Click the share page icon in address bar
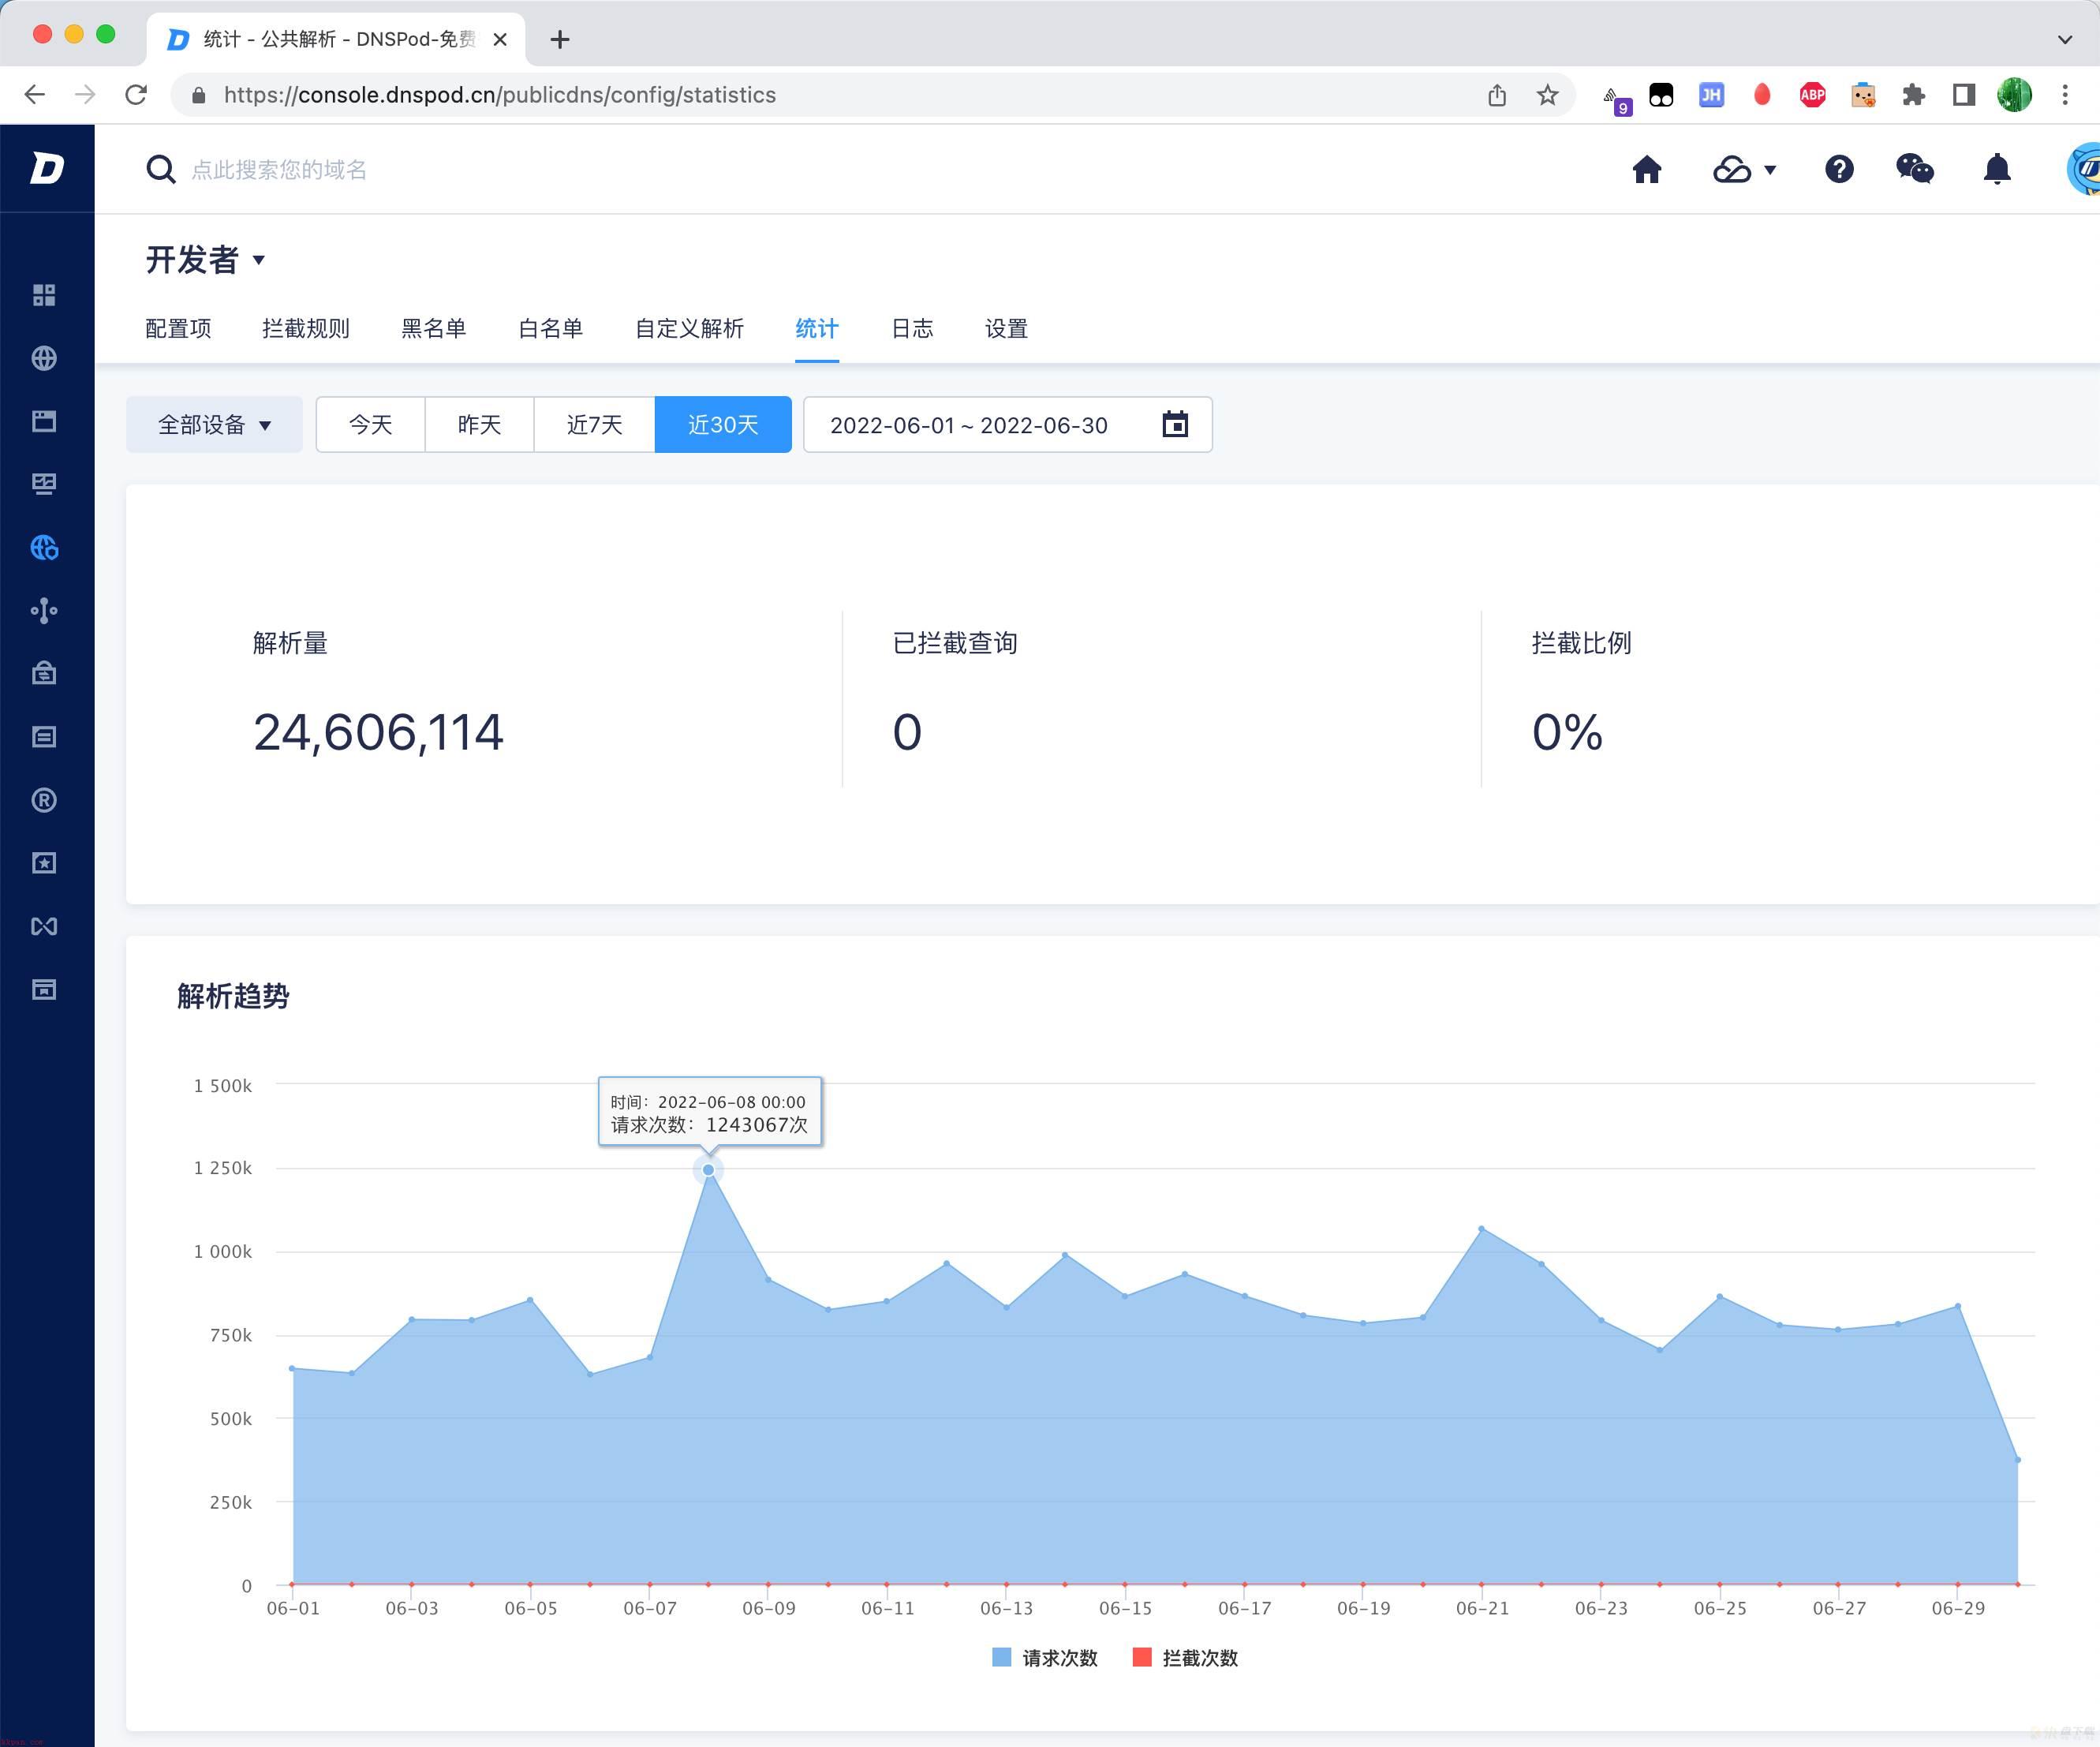The width and height of the screenshot is (2100, 1747). 1497,95
